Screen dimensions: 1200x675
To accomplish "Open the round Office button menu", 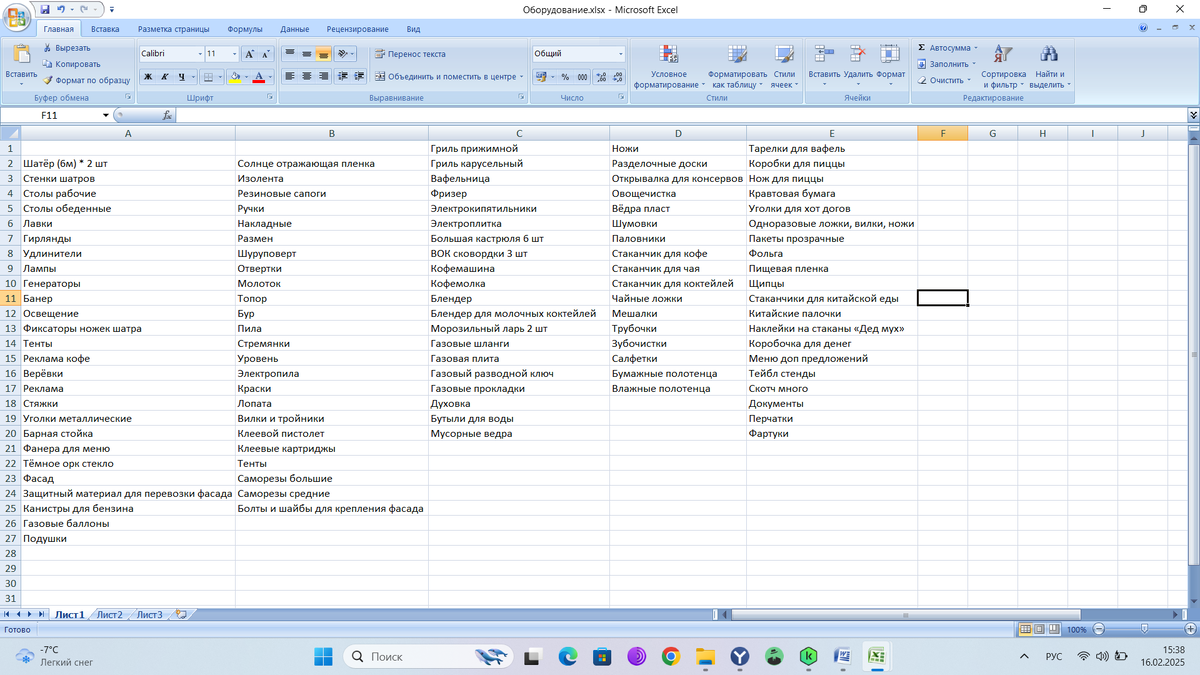I will coord(18,17).
